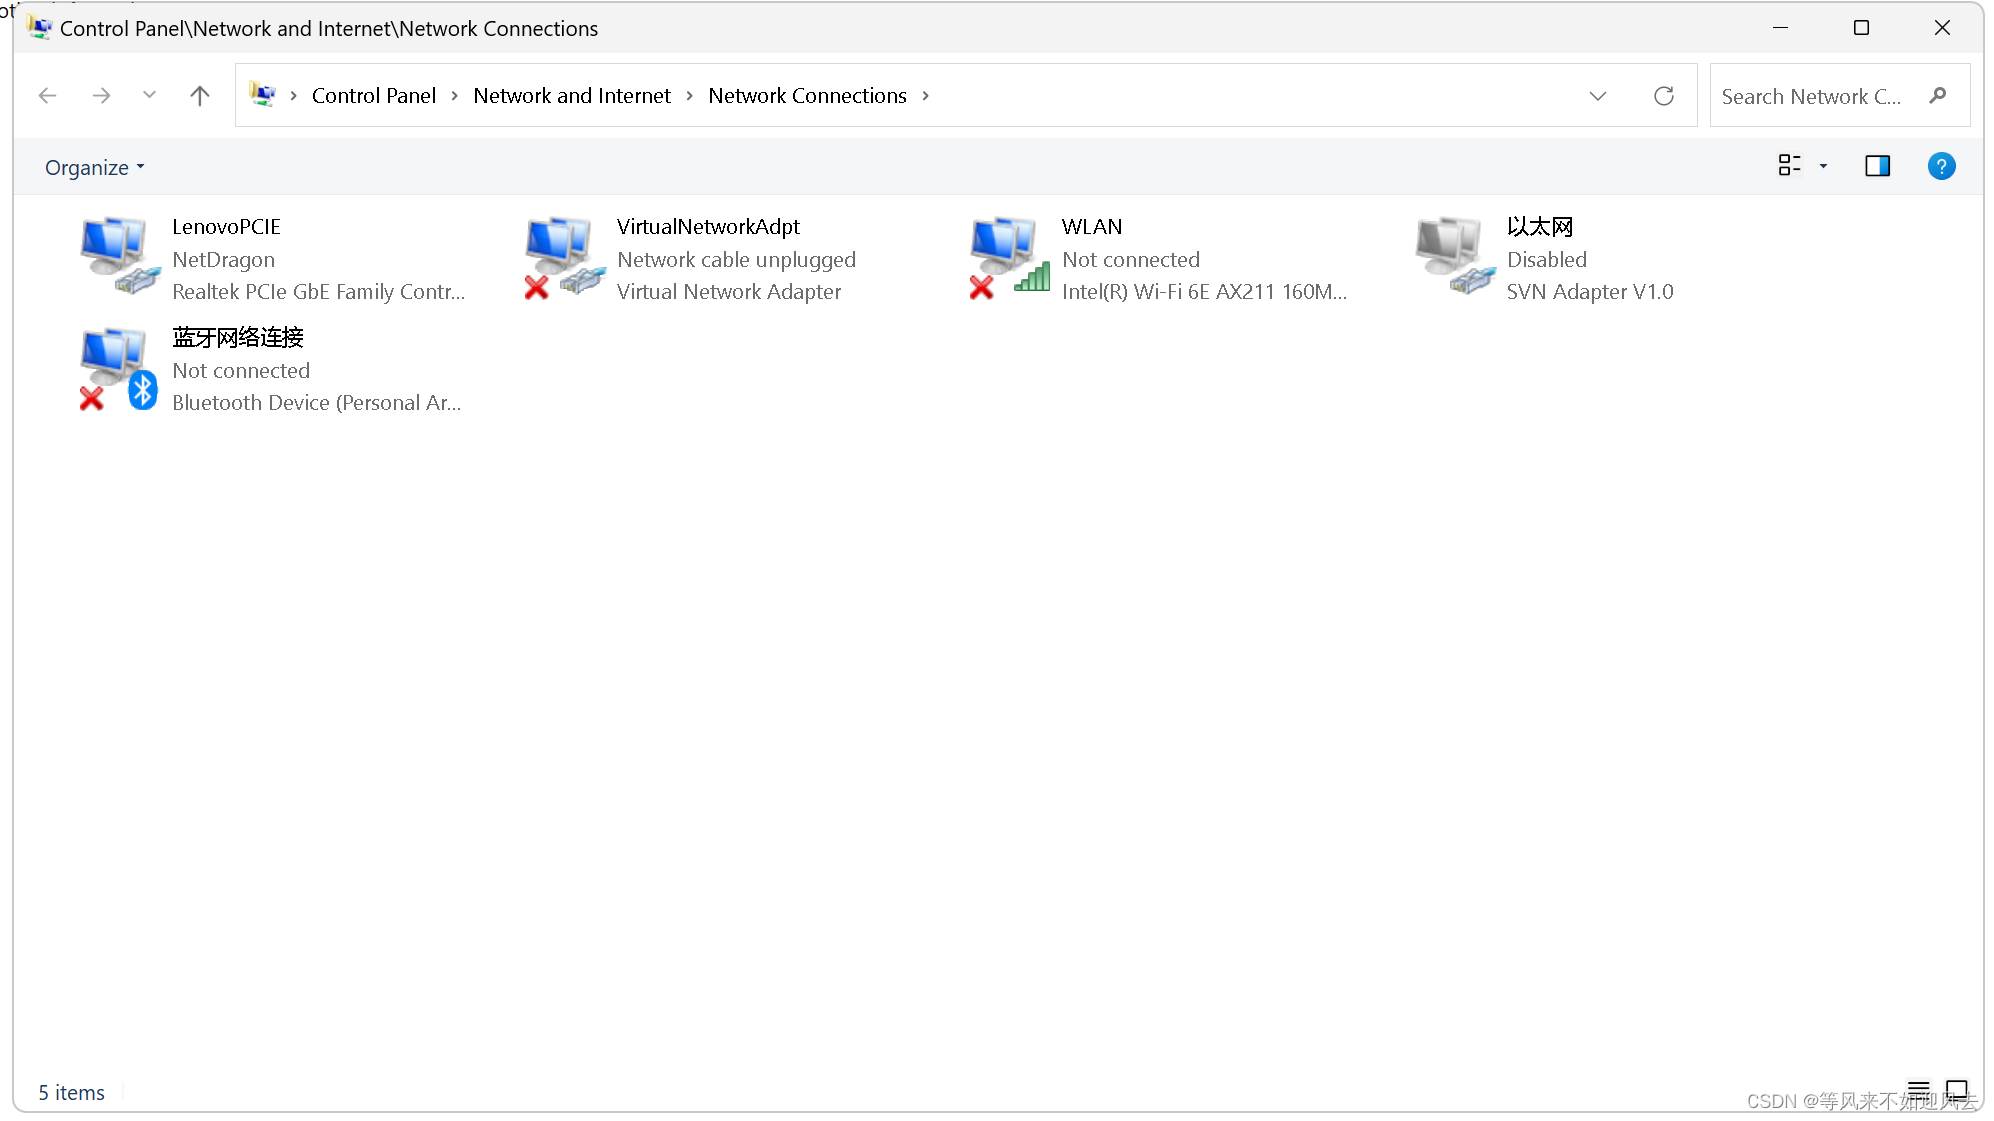Open the change view dropdown arrow
This screenshot has height=1121, width=1994.
point(1824,166)
